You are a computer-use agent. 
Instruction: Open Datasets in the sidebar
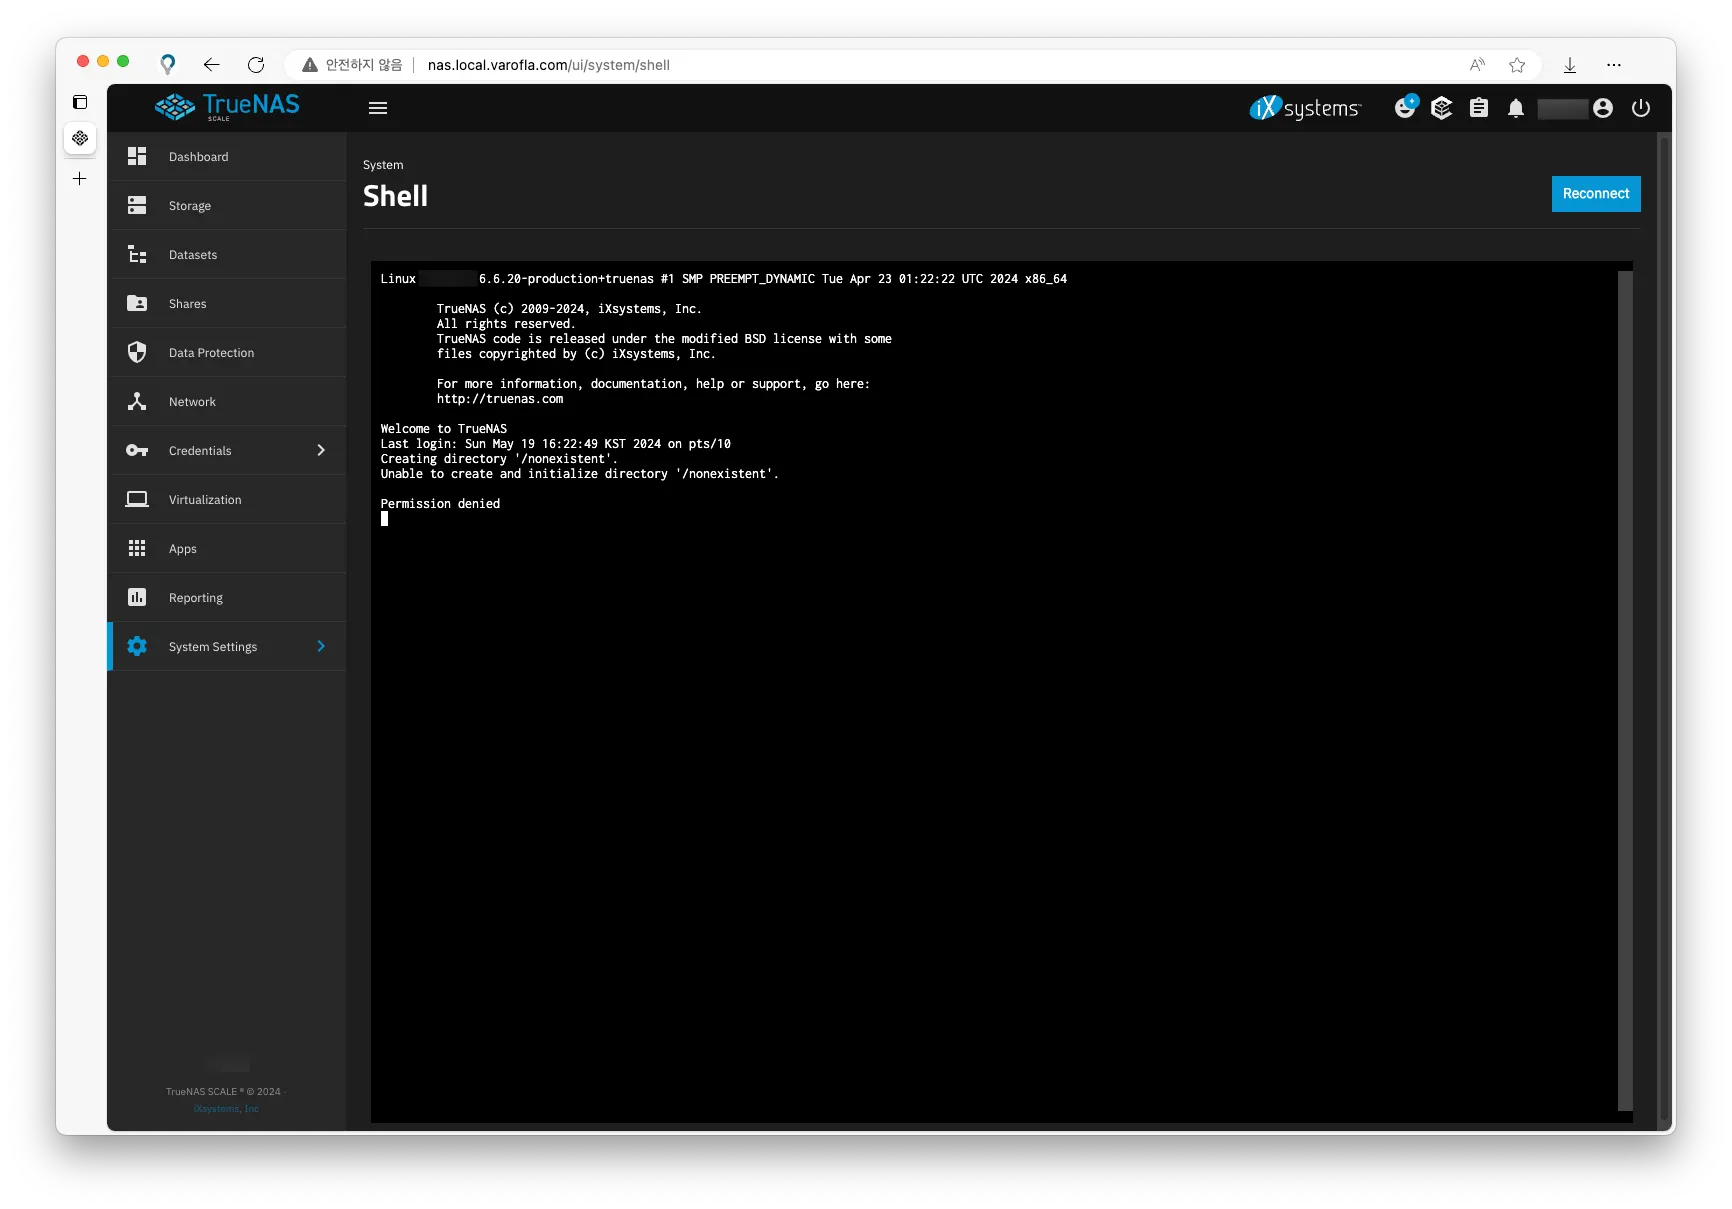pos(227,255)
